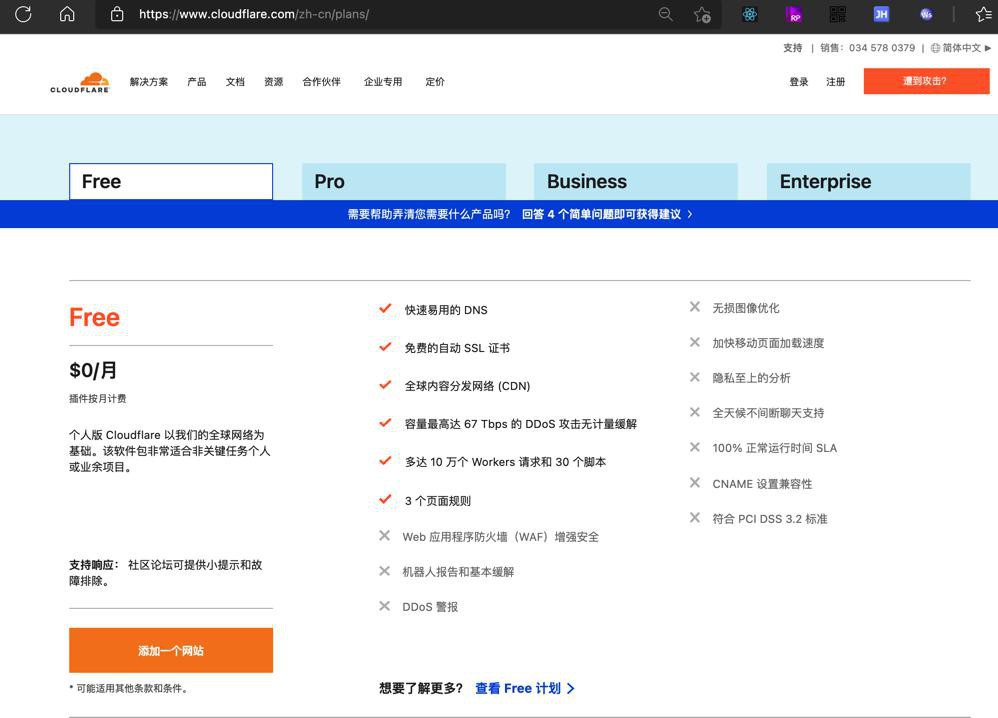Open the purple Ws extension icon
Screen dimensions: 998x718
pos(926,14)
